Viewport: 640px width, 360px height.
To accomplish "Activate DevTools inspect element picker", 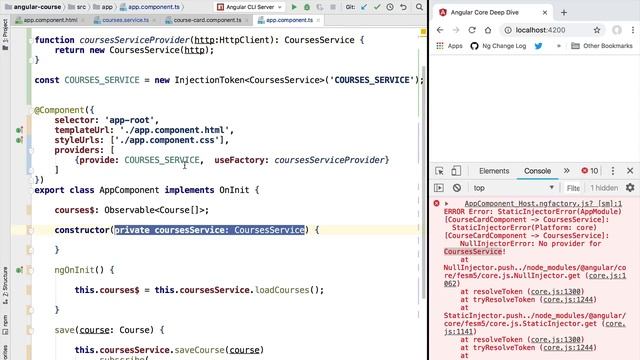I will (440, 171).
